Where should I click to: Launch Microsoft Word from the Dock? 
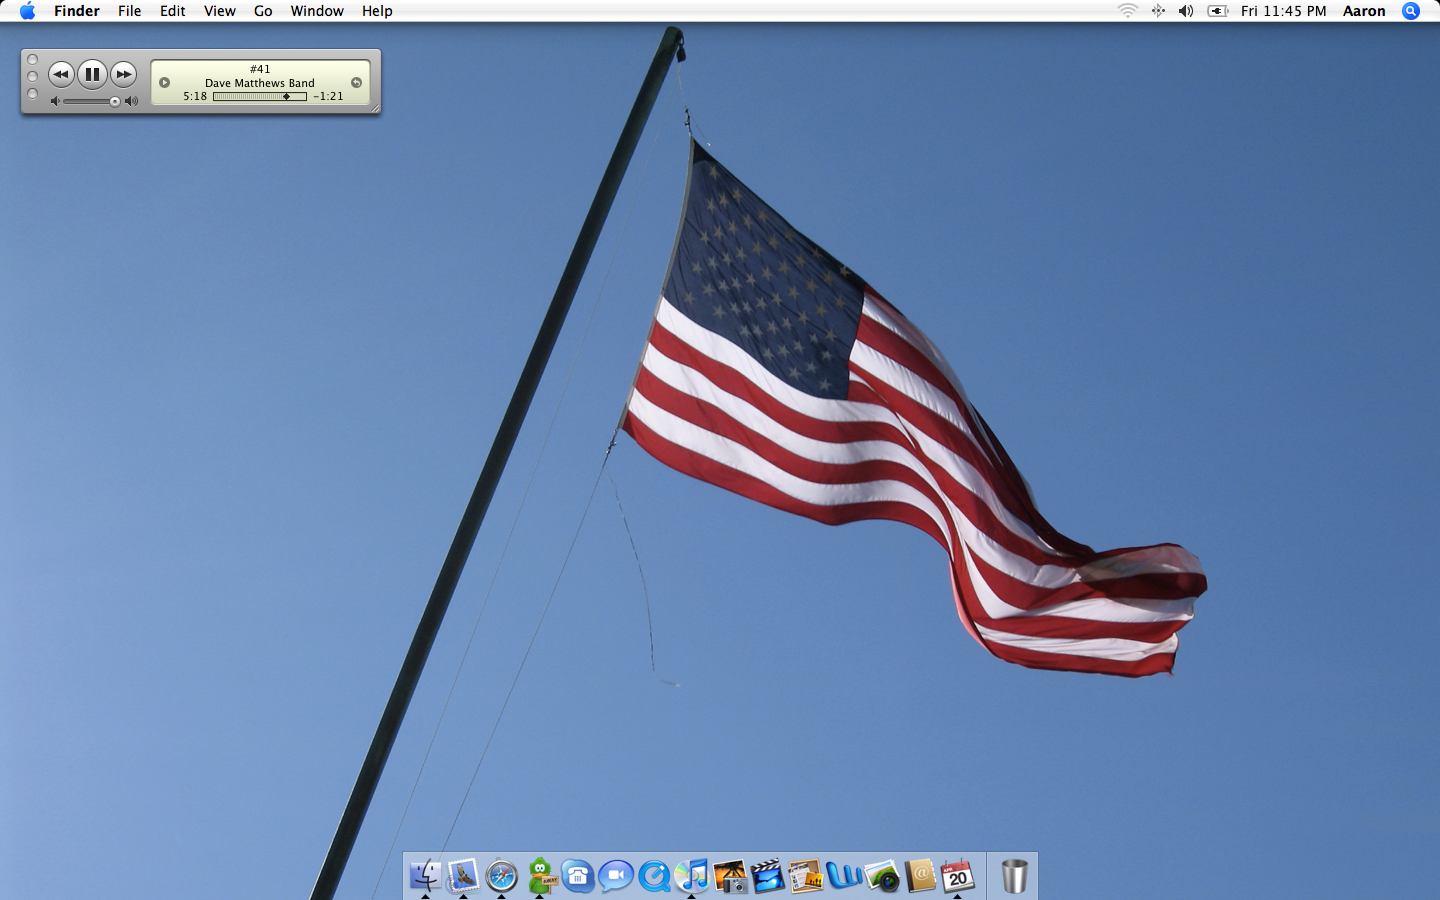pyautogui.click(x=844, y=876)
